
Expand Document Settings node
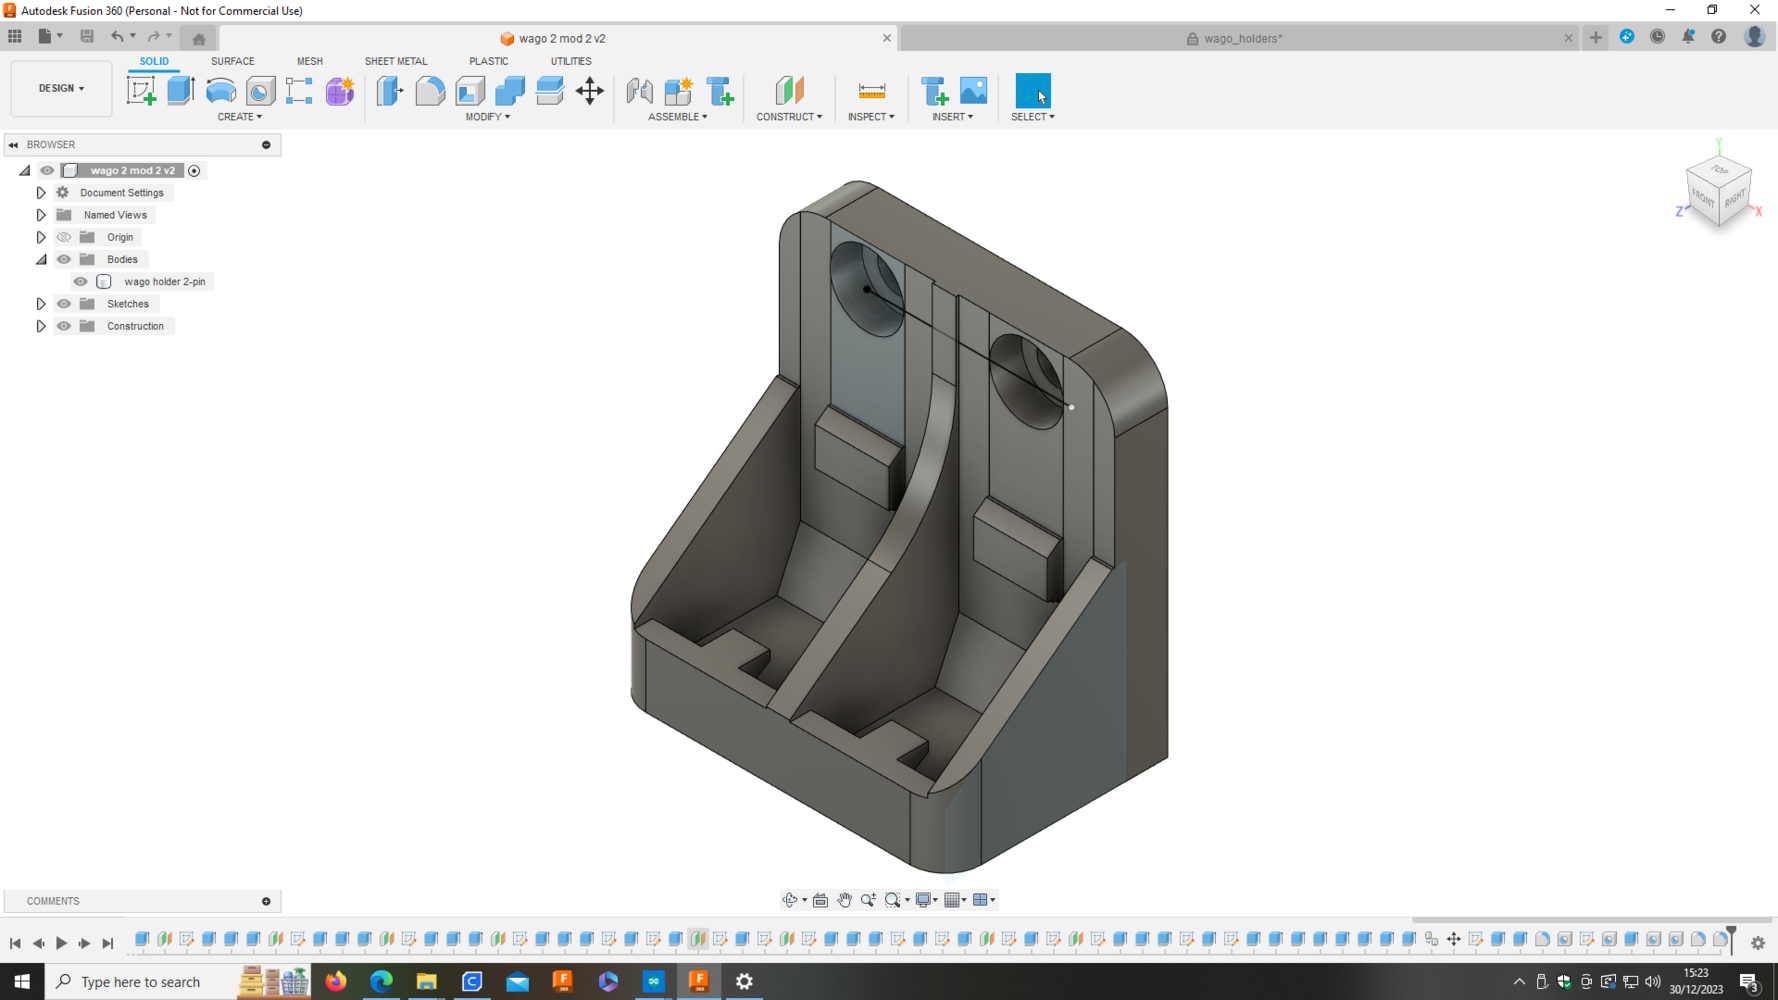click(41, 193)
